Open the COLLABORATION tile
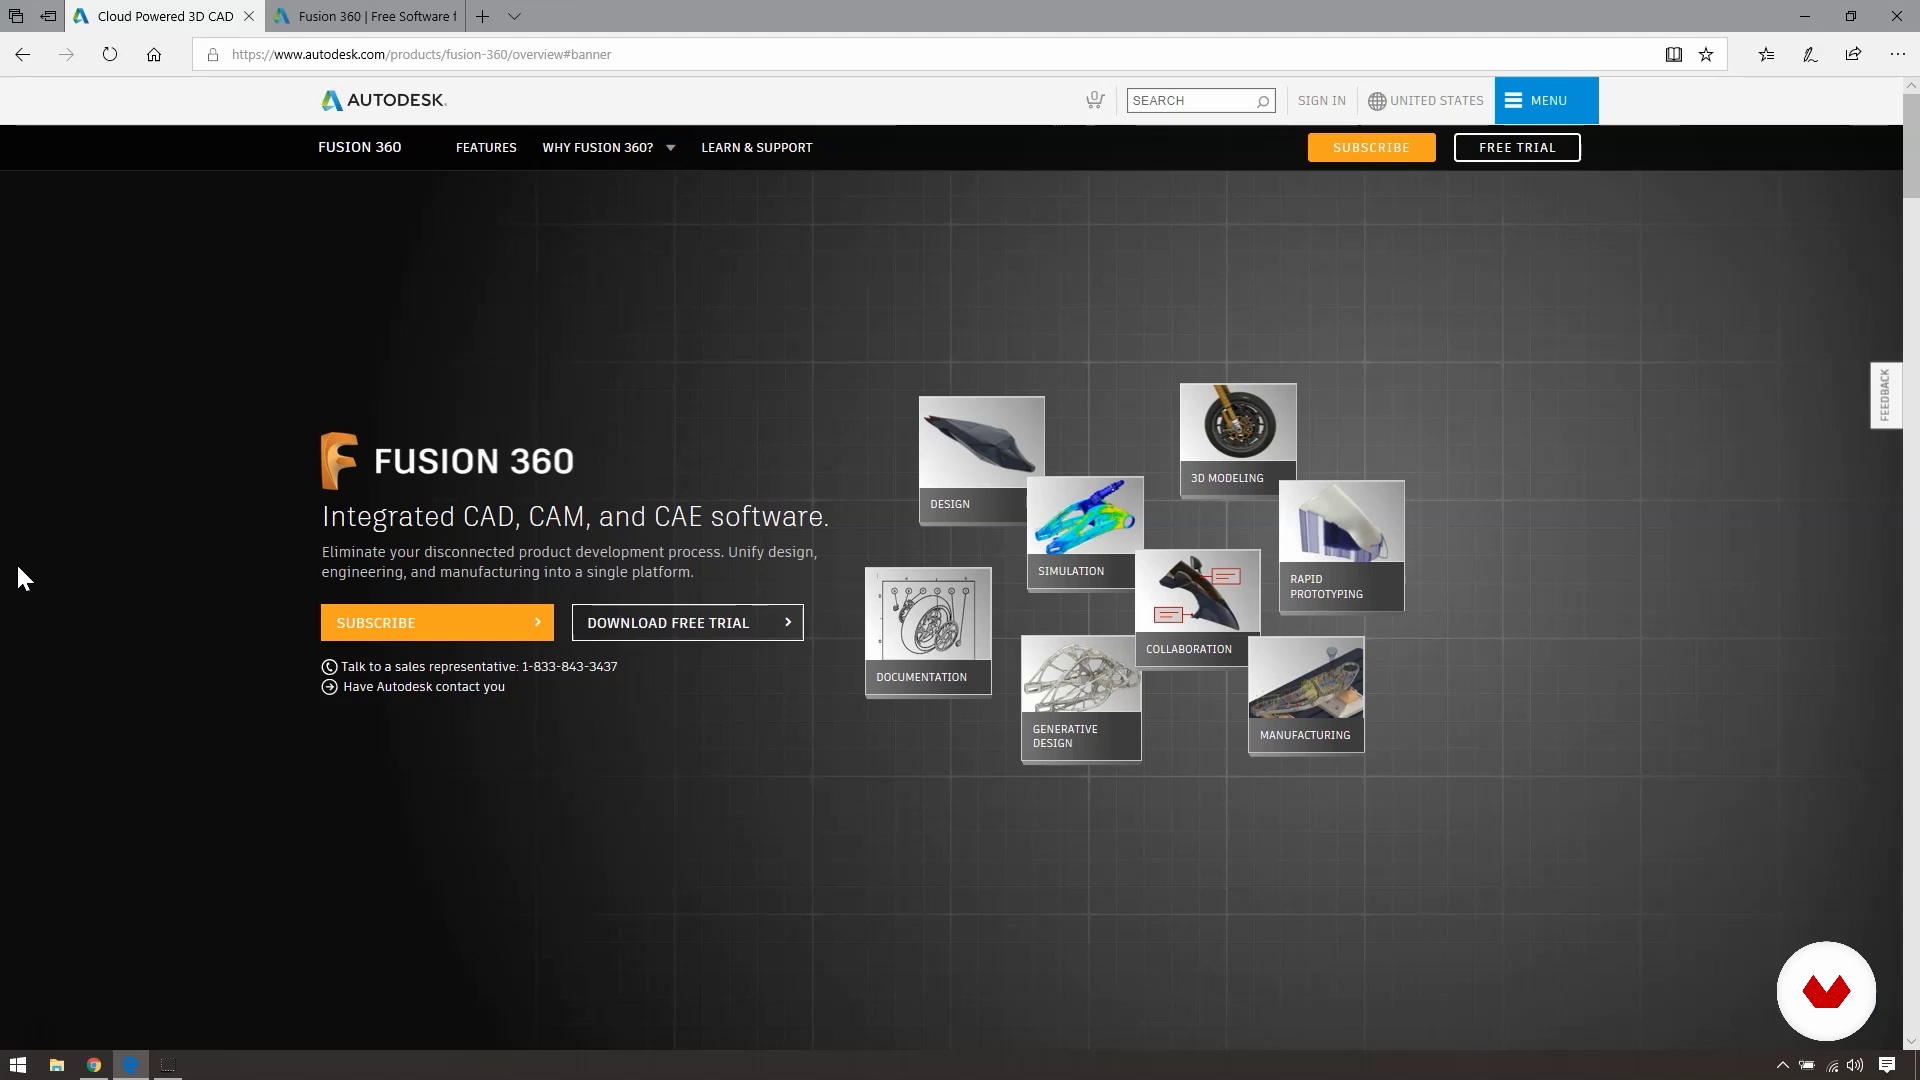 click(x=1198, y=608)
